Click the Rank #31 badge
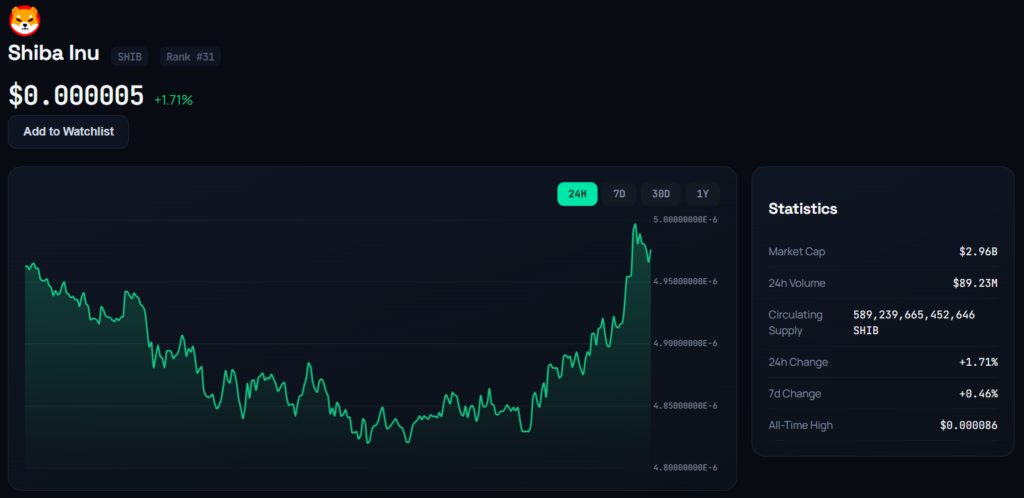The width and height of the screenshot is (1024, 498). (x=190, y=57)
